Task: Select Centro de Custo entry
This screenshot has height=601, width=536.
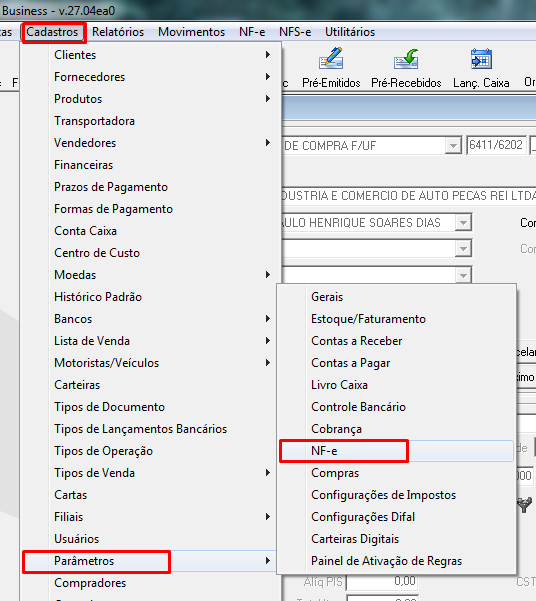Action: click(151, 253)
